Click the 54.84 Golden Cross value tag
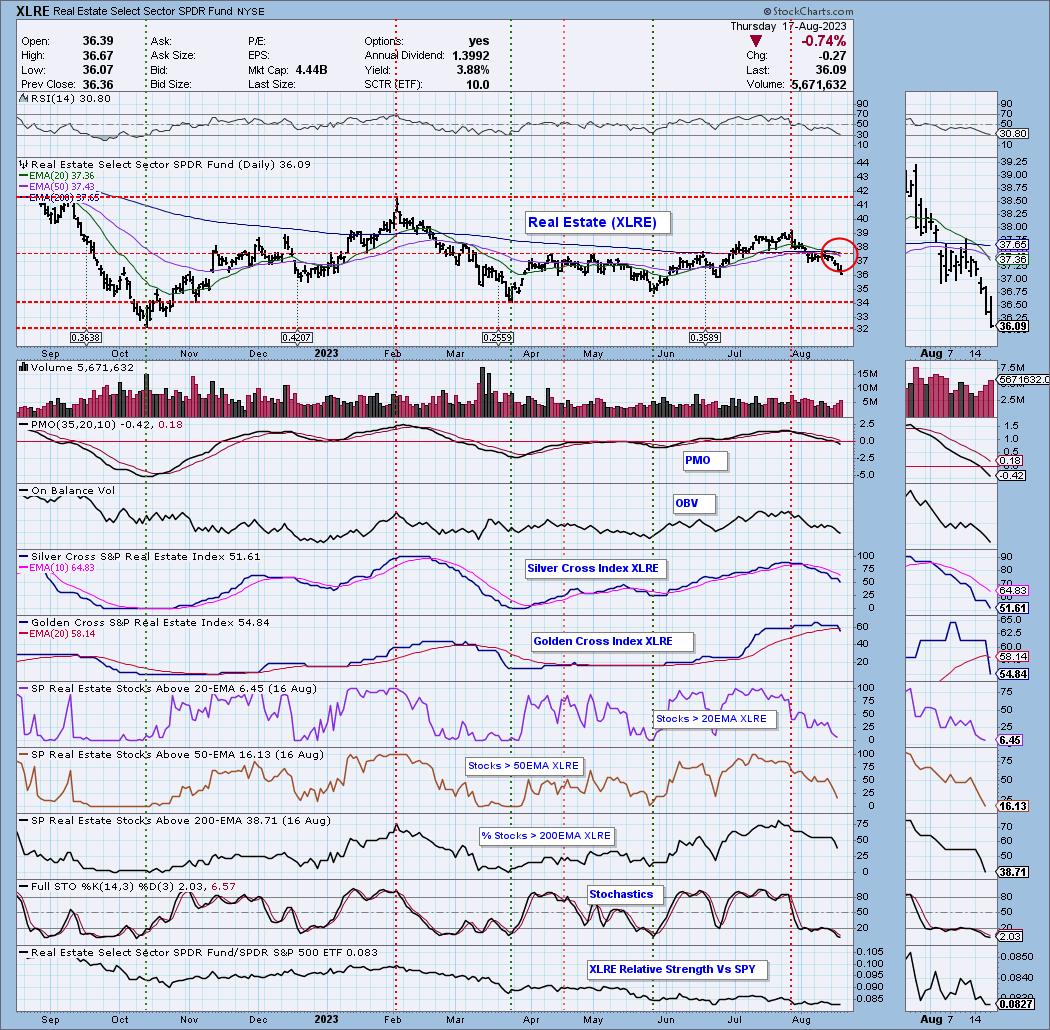 pyautogui.click(x=1012, y=674)
